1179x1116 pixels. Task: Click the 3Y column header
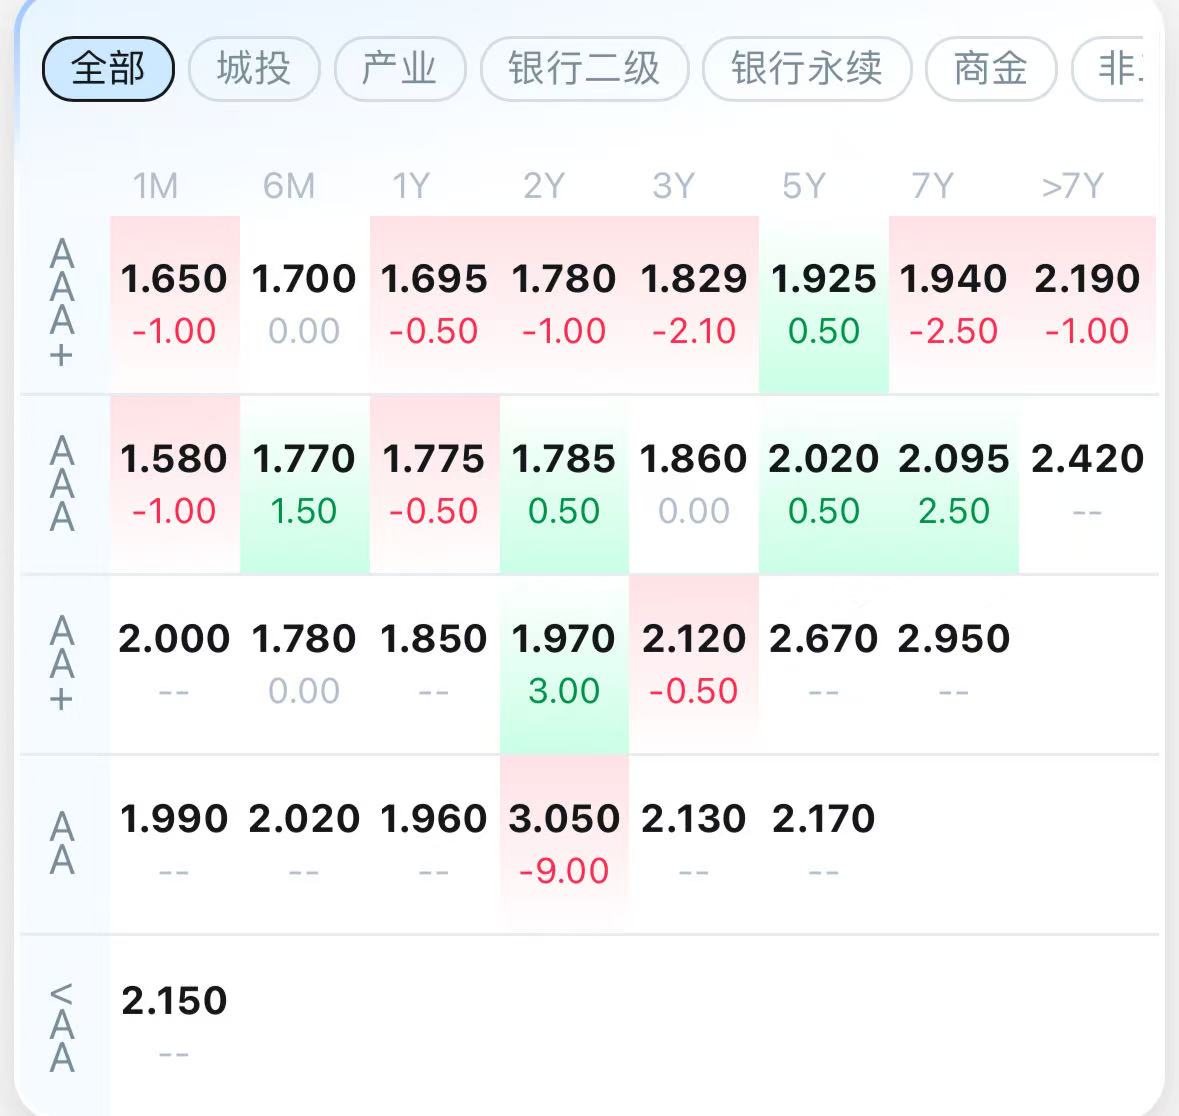pos(674,186)
